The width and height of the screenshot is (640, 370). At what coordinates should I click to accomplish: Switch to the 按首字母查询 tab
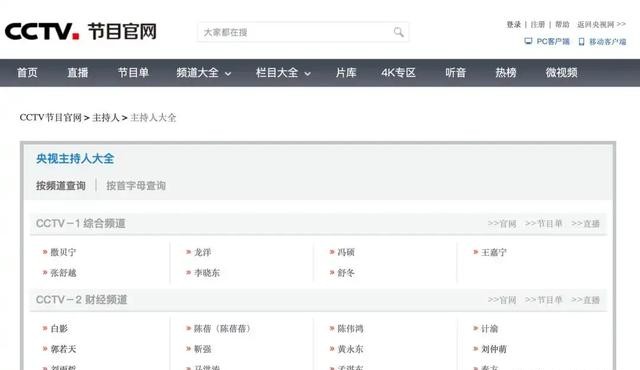(136, 186)
